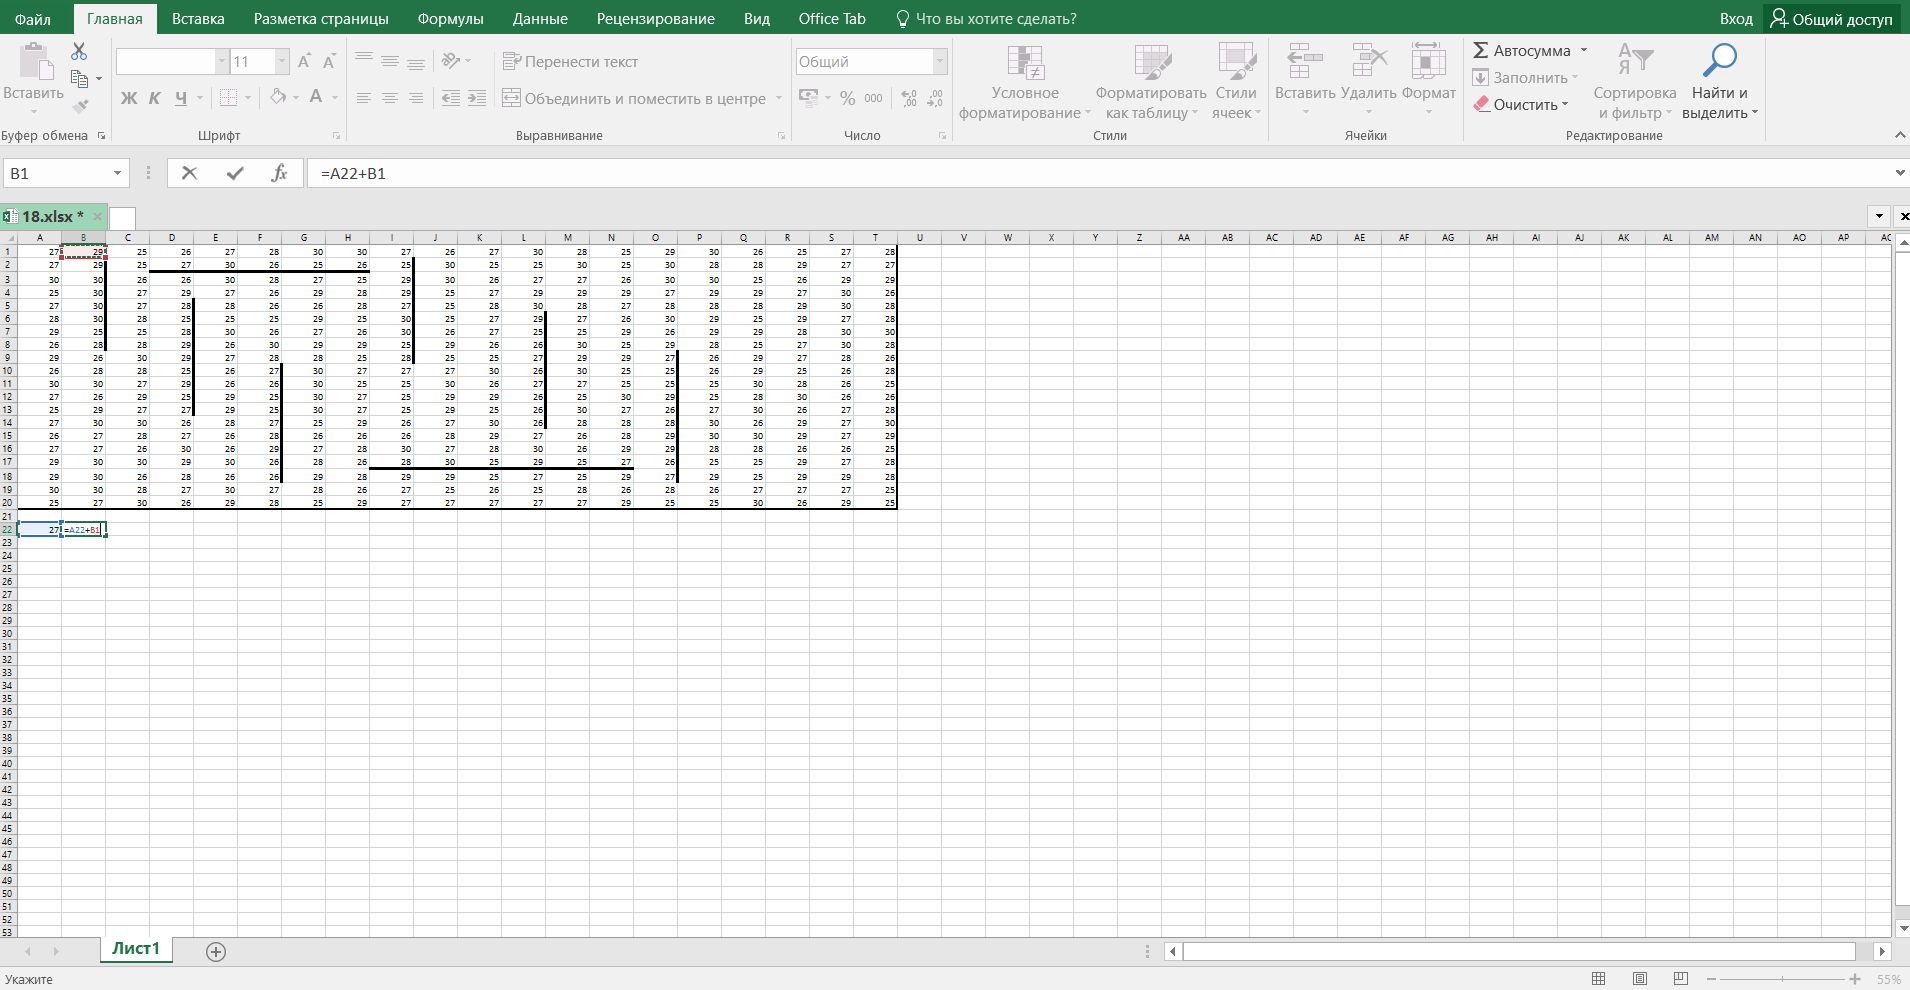Collapse the ribbon with the chevron

[x=1900, y=135]
